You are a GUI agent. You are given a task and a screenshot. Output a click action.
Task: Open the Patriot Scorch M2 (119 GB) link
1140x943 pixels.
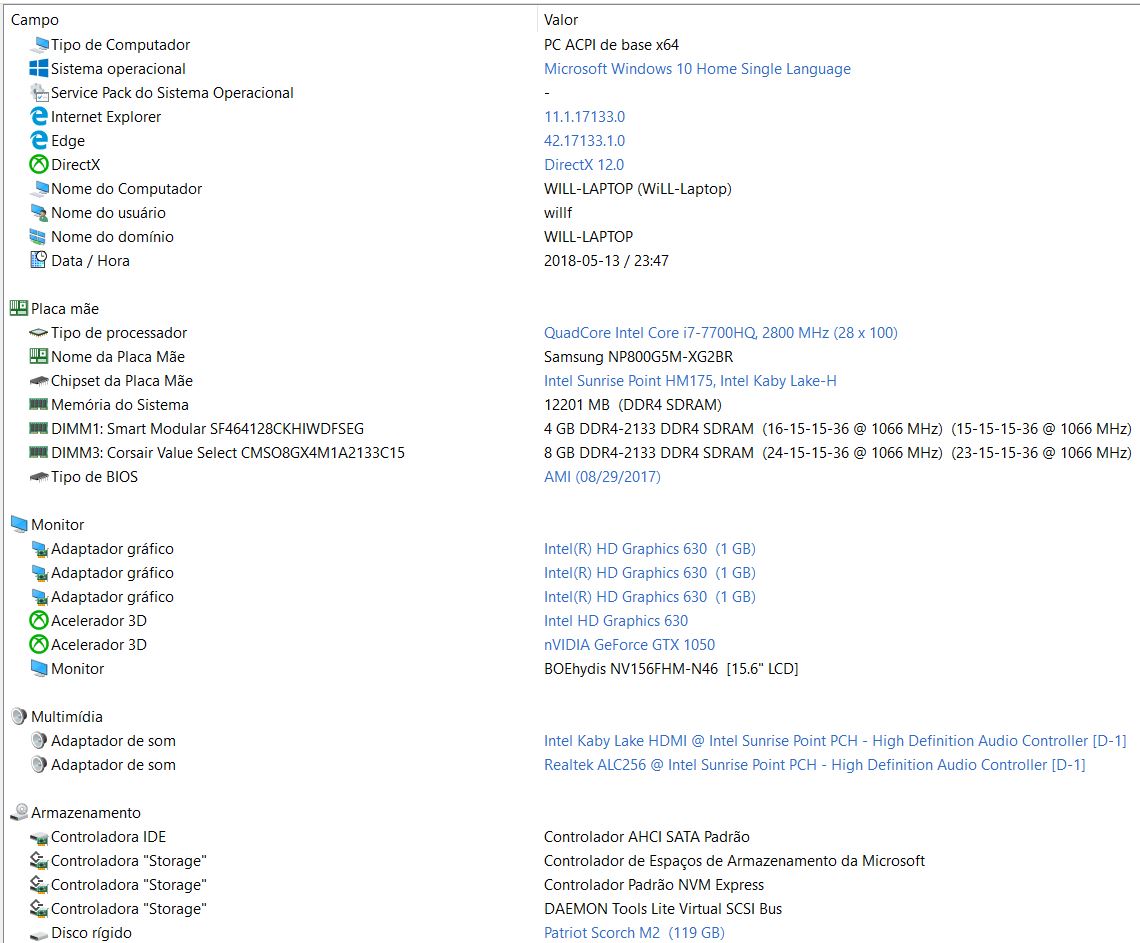634,932
